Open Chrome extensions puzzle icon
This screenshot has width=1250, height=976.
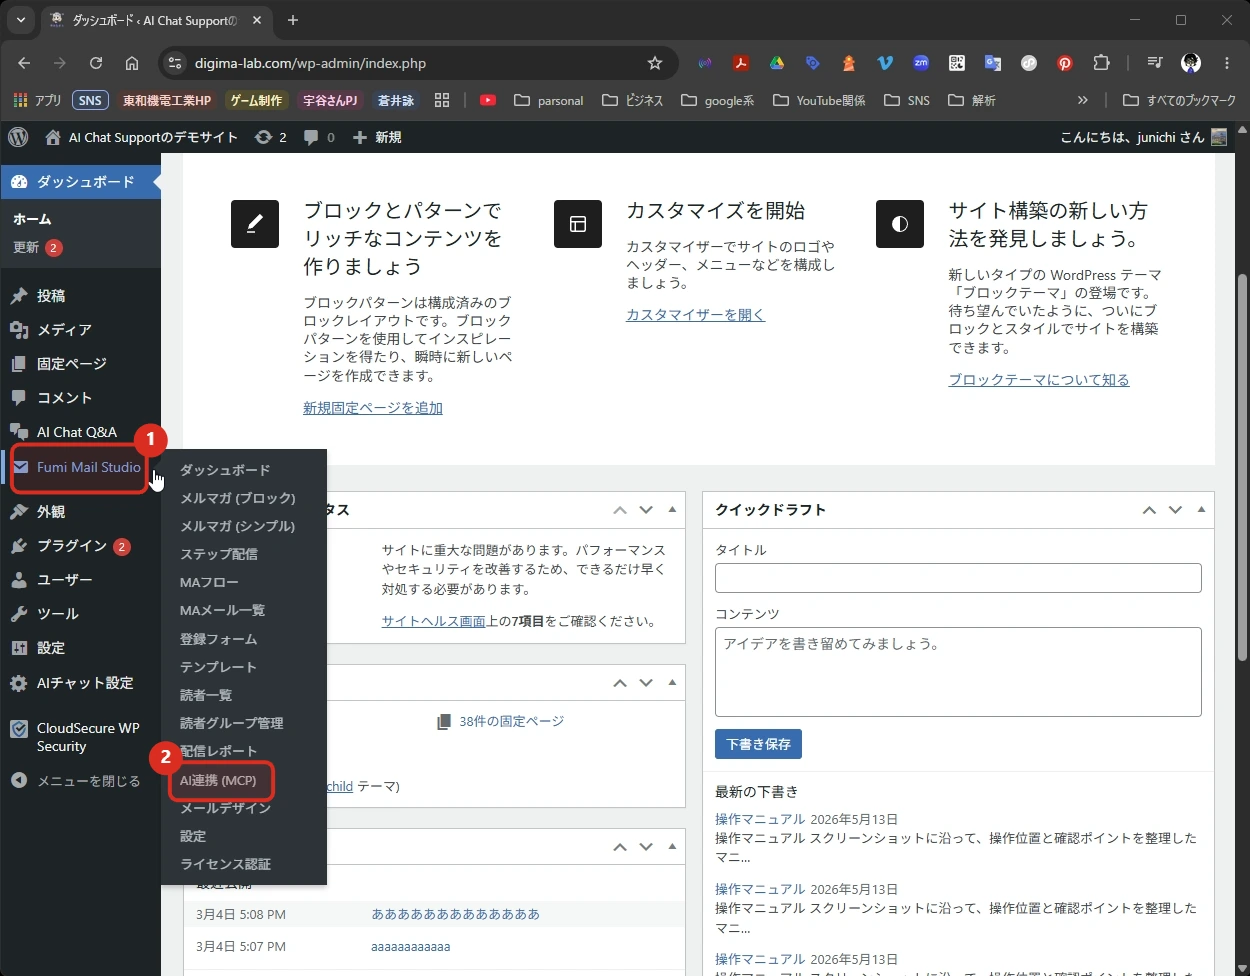click(1101, 63)
